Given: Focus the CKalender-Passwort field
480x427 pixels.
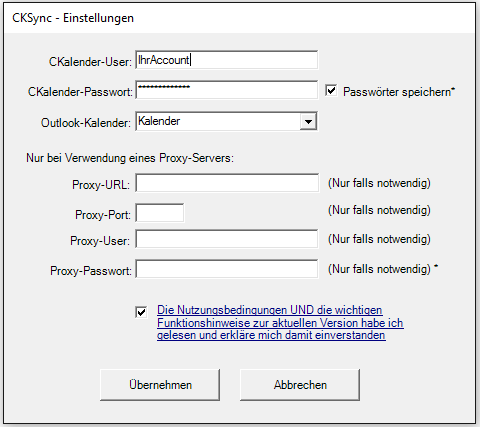Looking at the screenshot, I should (227, 90).
